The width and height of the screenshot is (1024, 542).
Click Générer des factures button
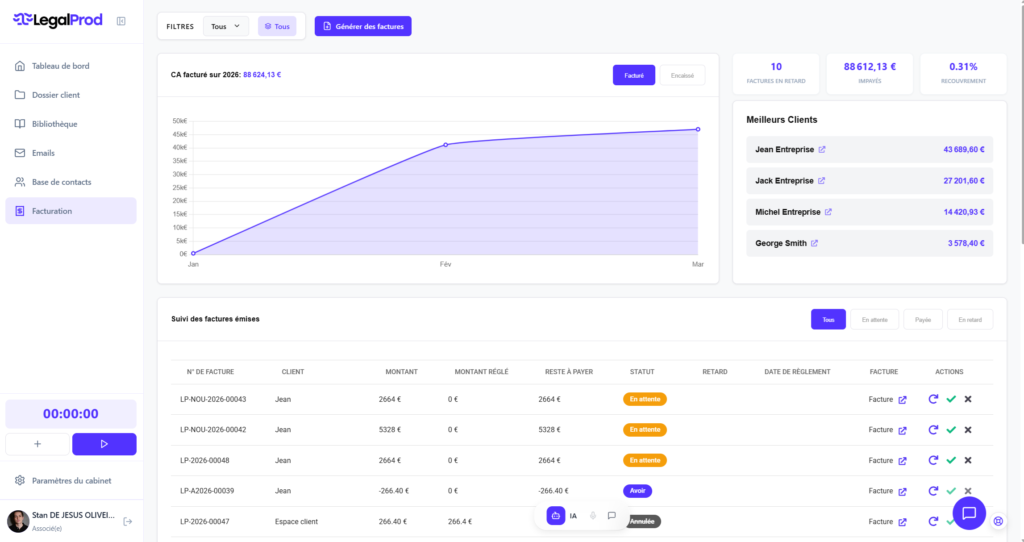click(363, 27)
